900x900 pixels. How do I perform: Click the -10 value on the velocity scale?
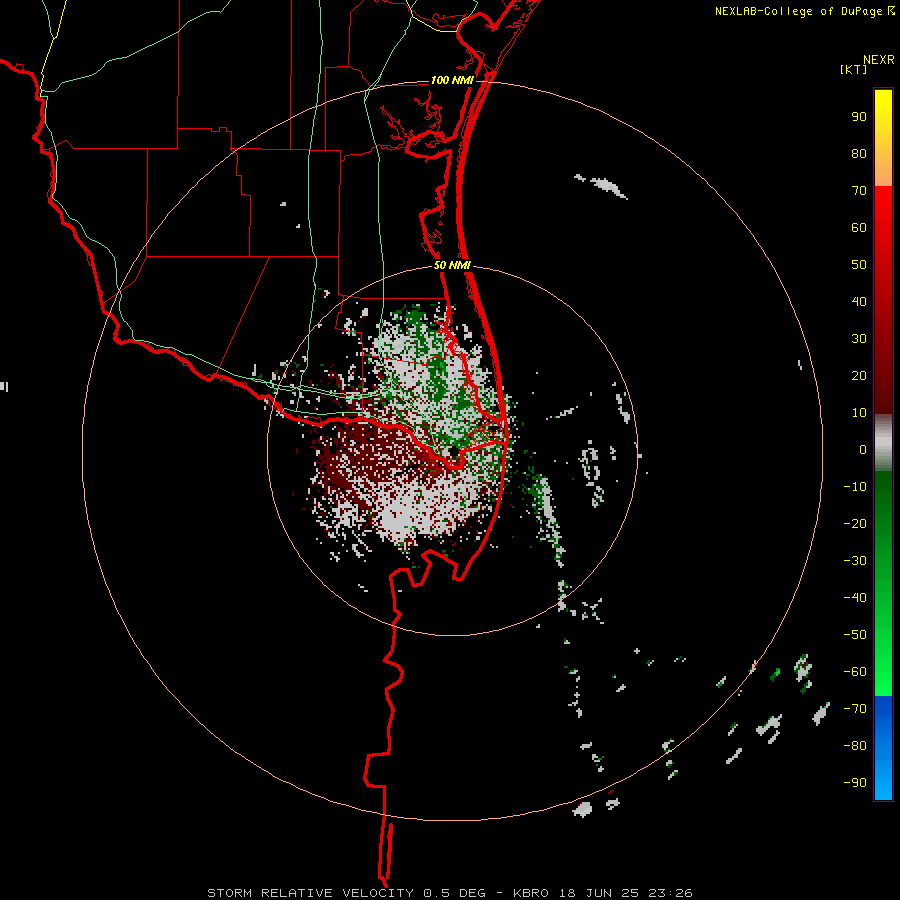(x=855, y=487)
